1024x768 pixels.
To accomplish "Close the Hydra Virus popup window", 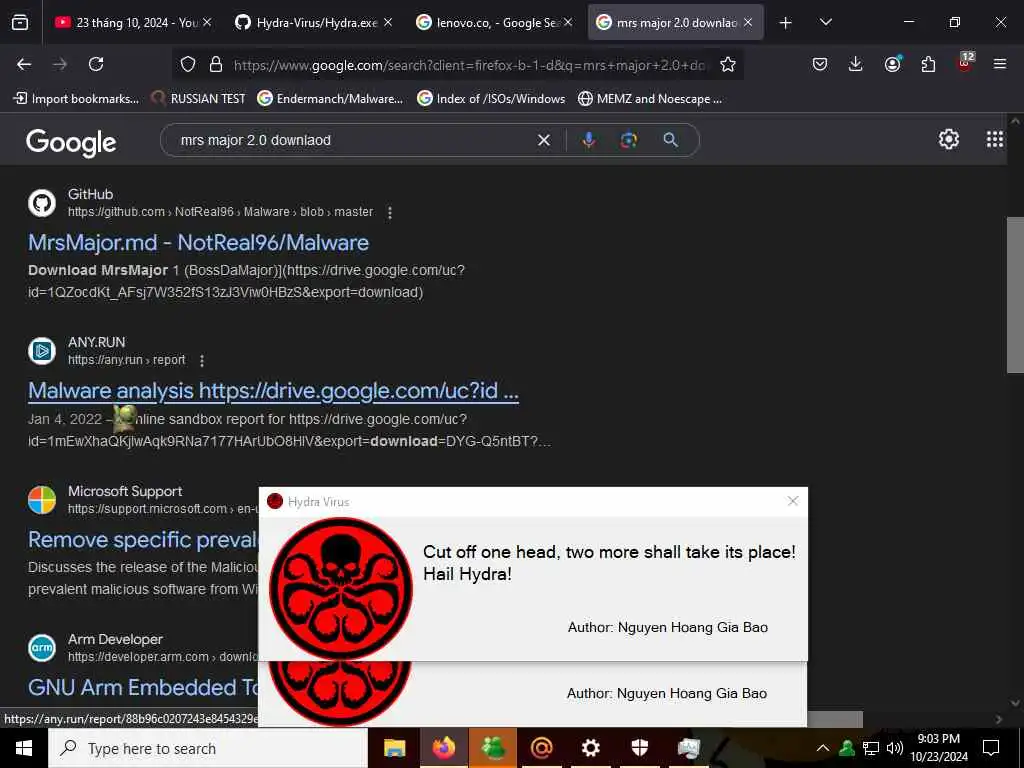I will click(x=793, y=501).
